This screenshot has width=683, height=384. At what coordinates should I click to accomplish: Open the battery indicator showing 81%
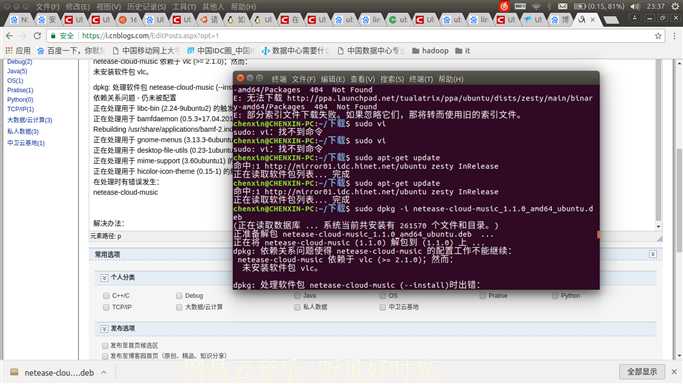click(598, 6)
